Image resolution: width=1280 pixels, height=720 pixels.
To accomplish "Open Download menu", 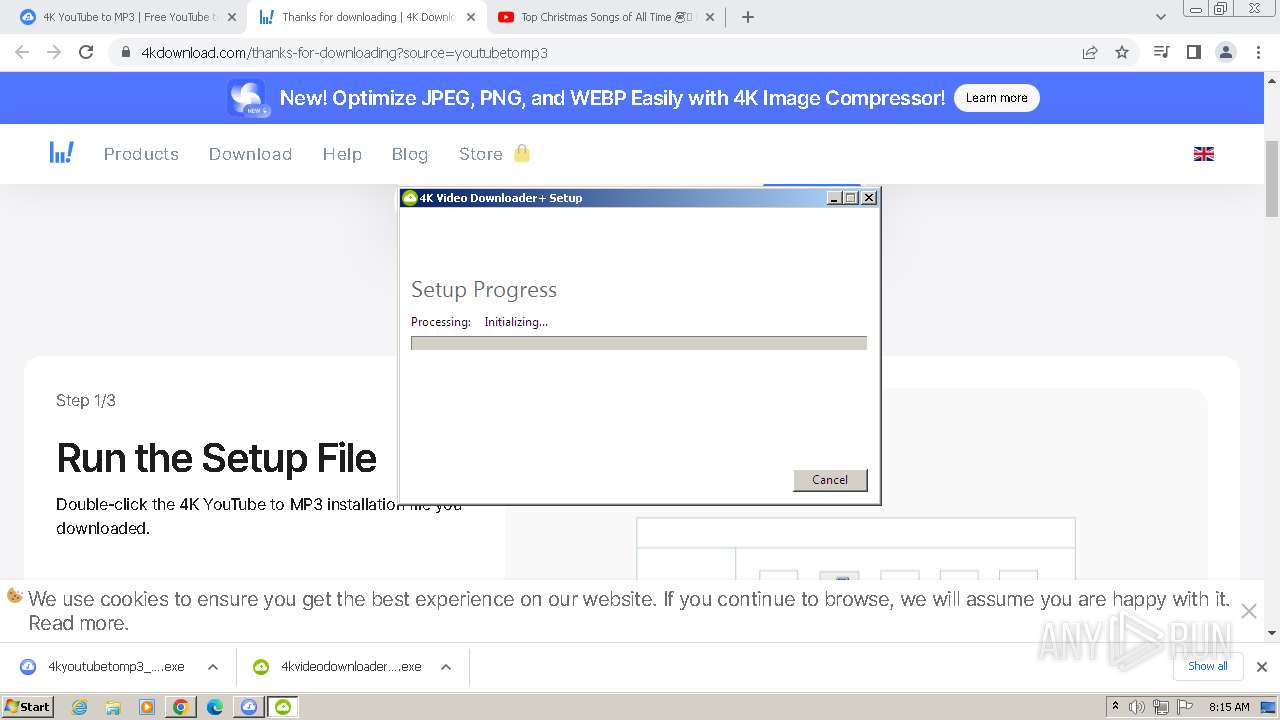I will 250,154.
